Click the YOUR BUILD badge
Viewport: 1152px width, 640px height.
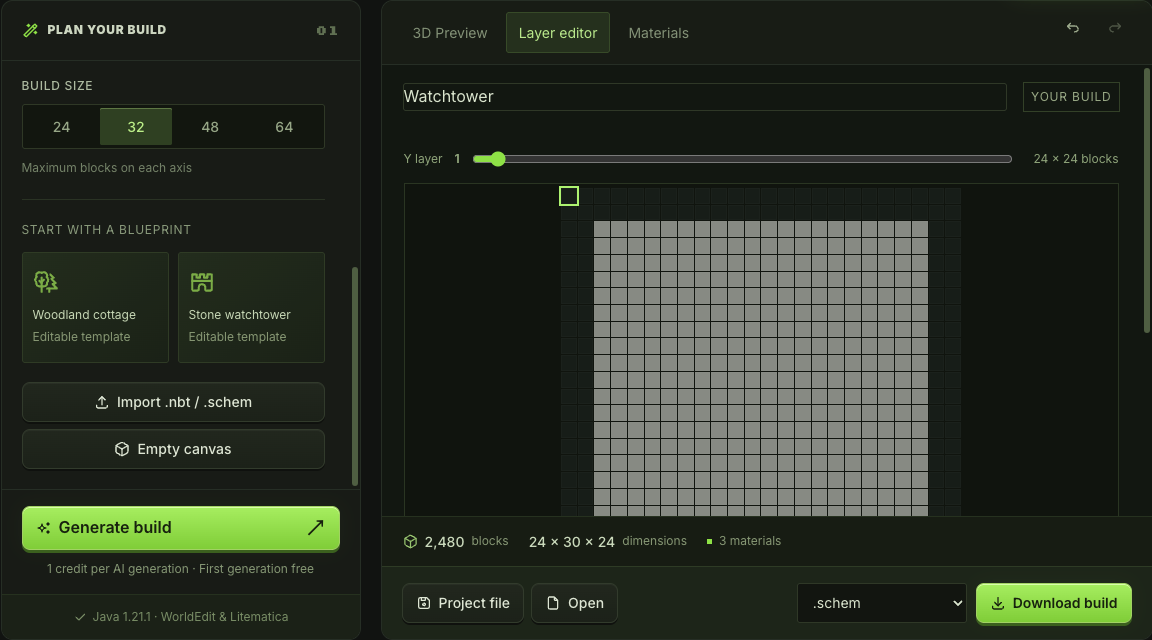pos(1071,97)
